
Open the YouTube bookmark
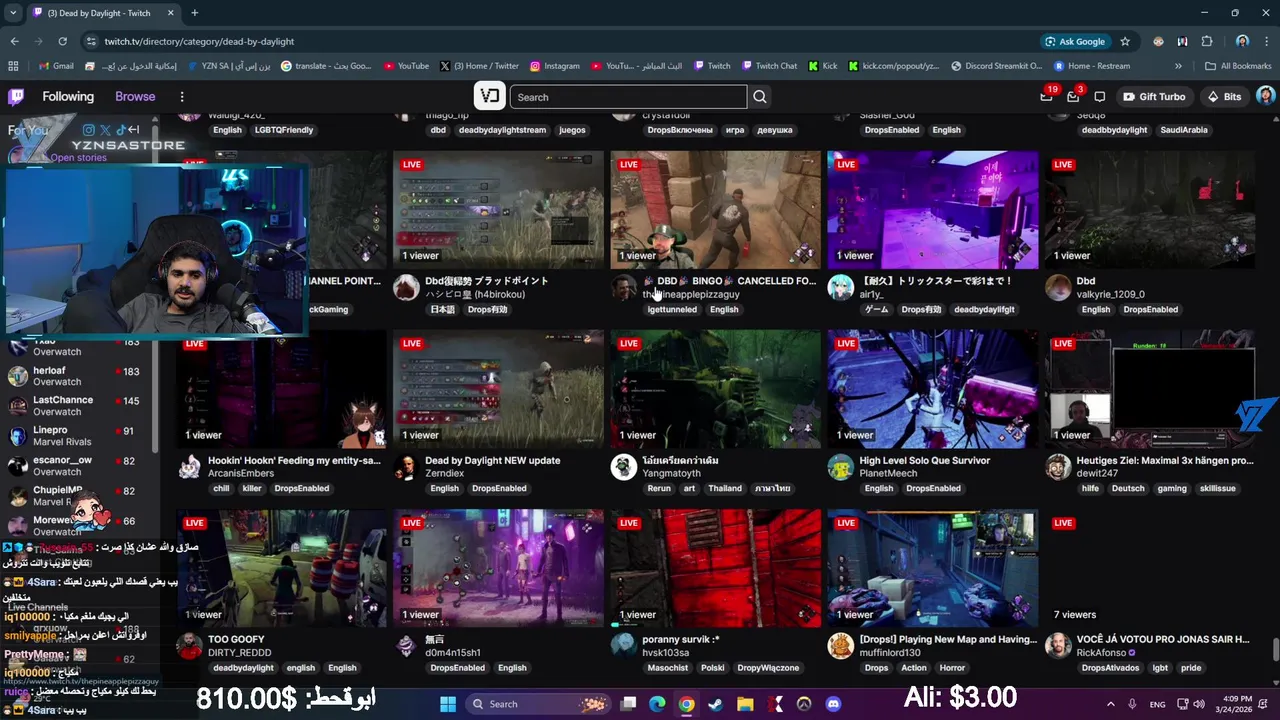[406, 66]
